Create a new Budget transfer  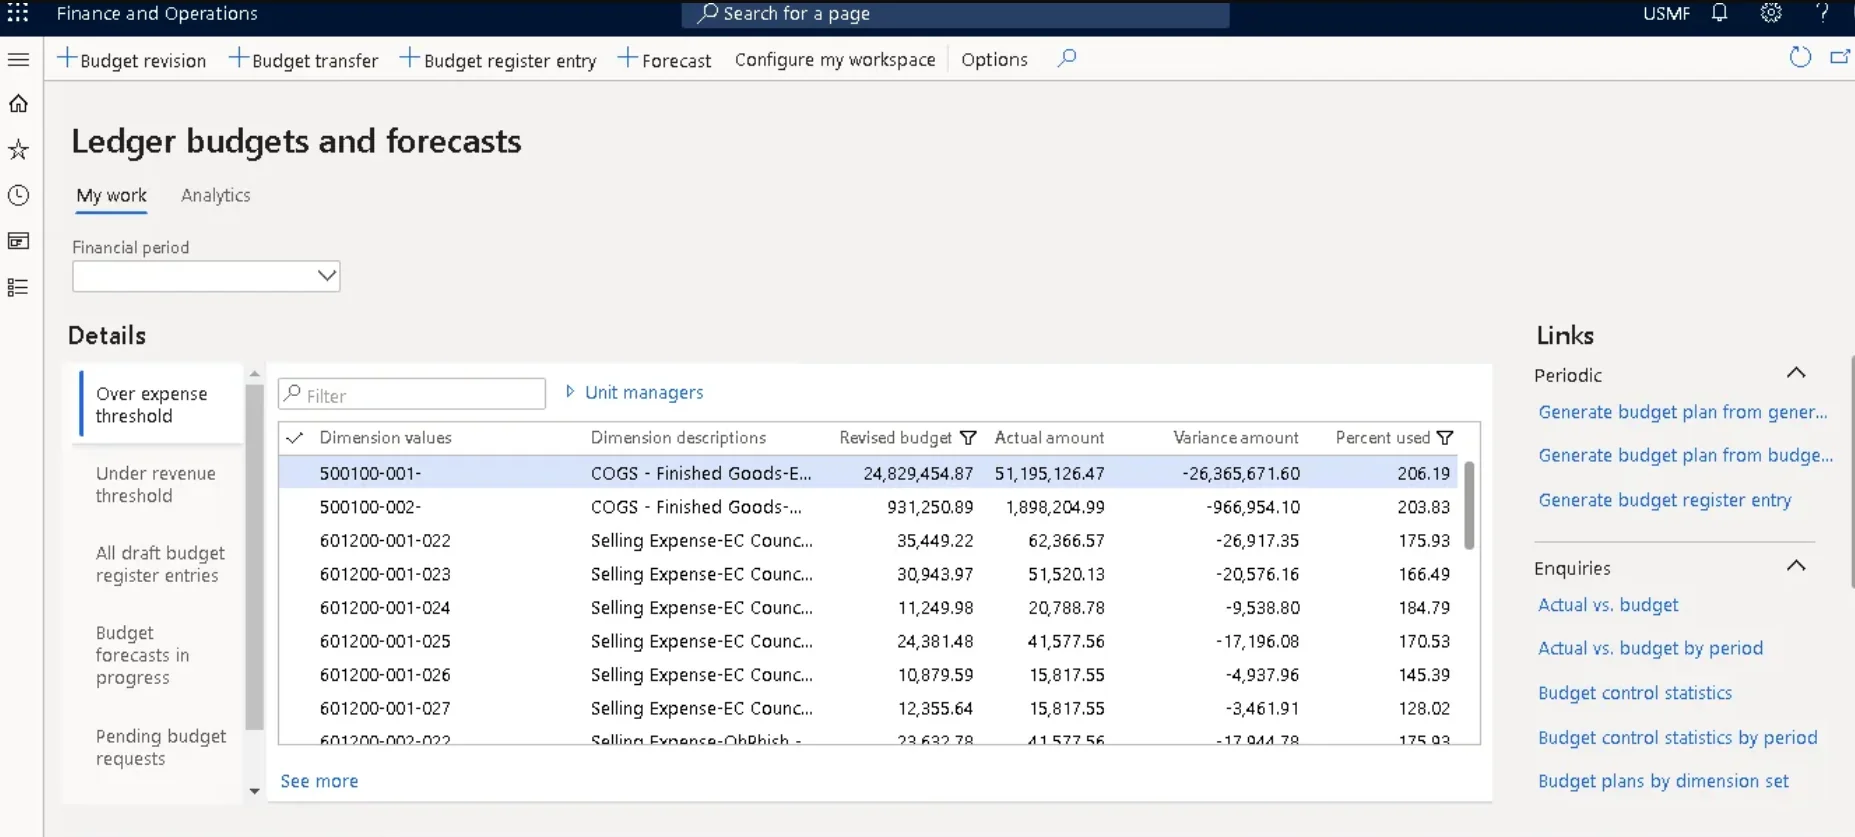pos(304,59)
